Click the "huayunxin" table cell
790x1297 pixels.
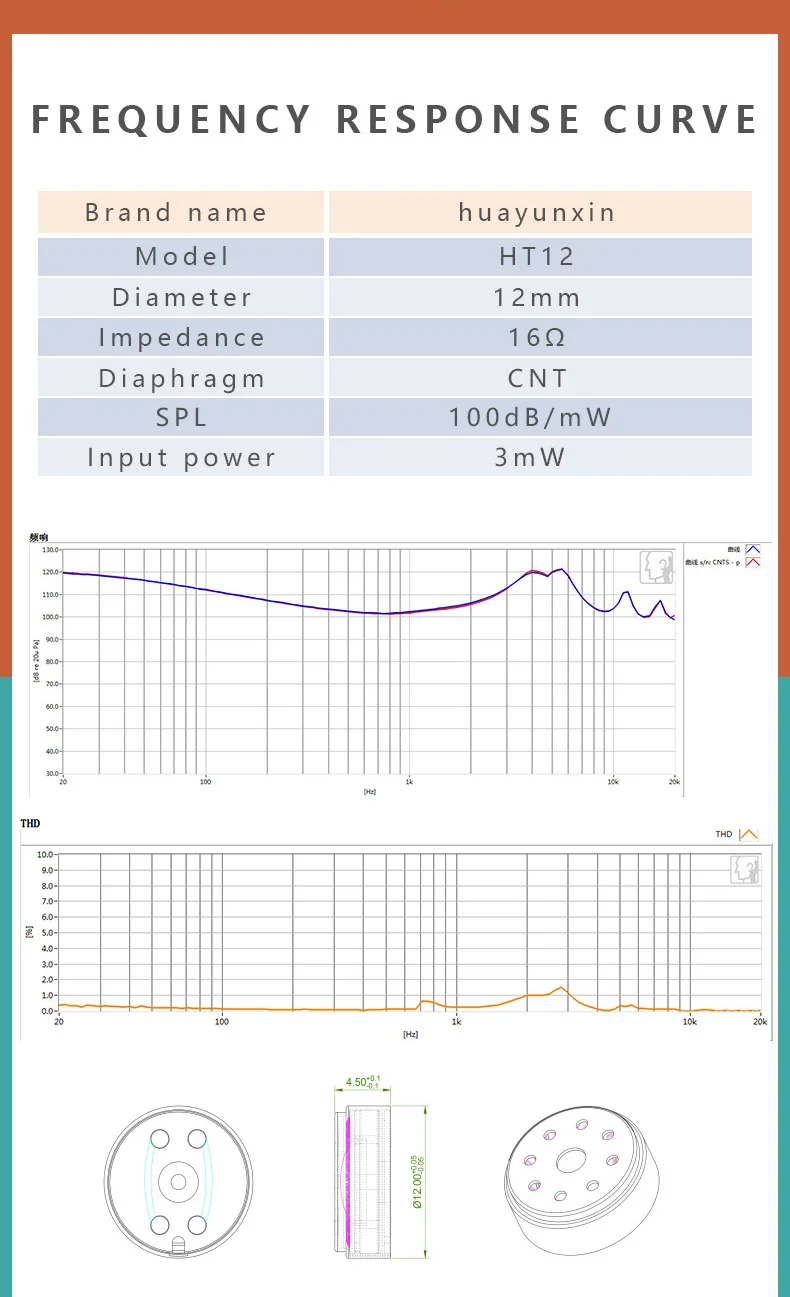point(540,212)
